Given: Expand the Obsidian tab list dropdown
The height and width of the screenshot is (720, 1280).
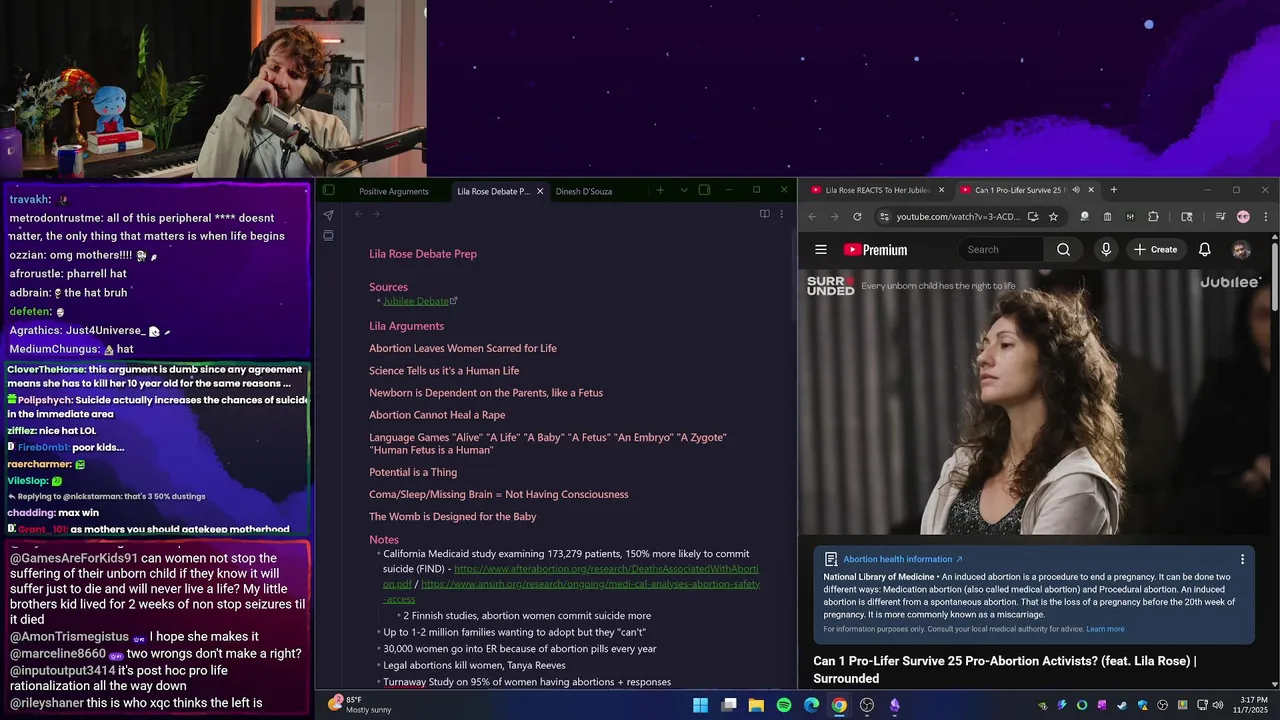Looking at the screenshot, I should (x=684, y=190).
